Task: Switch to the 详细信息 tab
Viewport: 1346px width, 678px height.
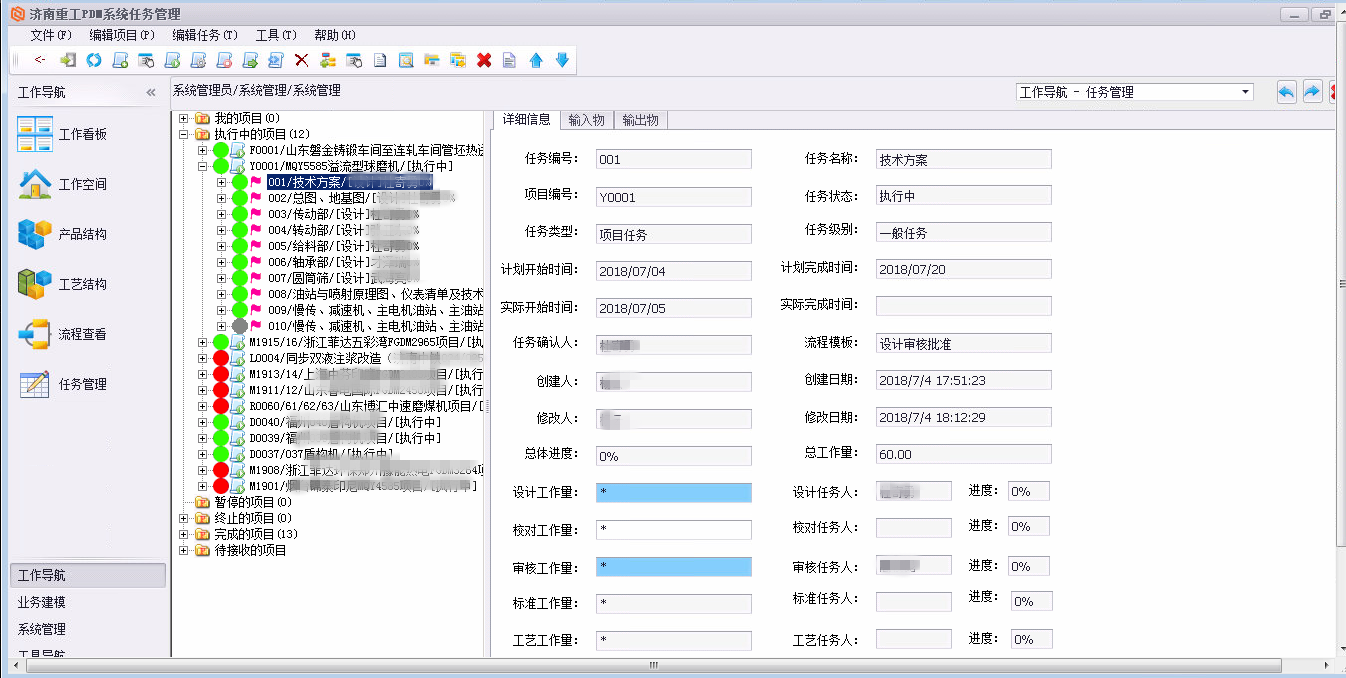Action: pyautogui.click(x=526, y=119)
